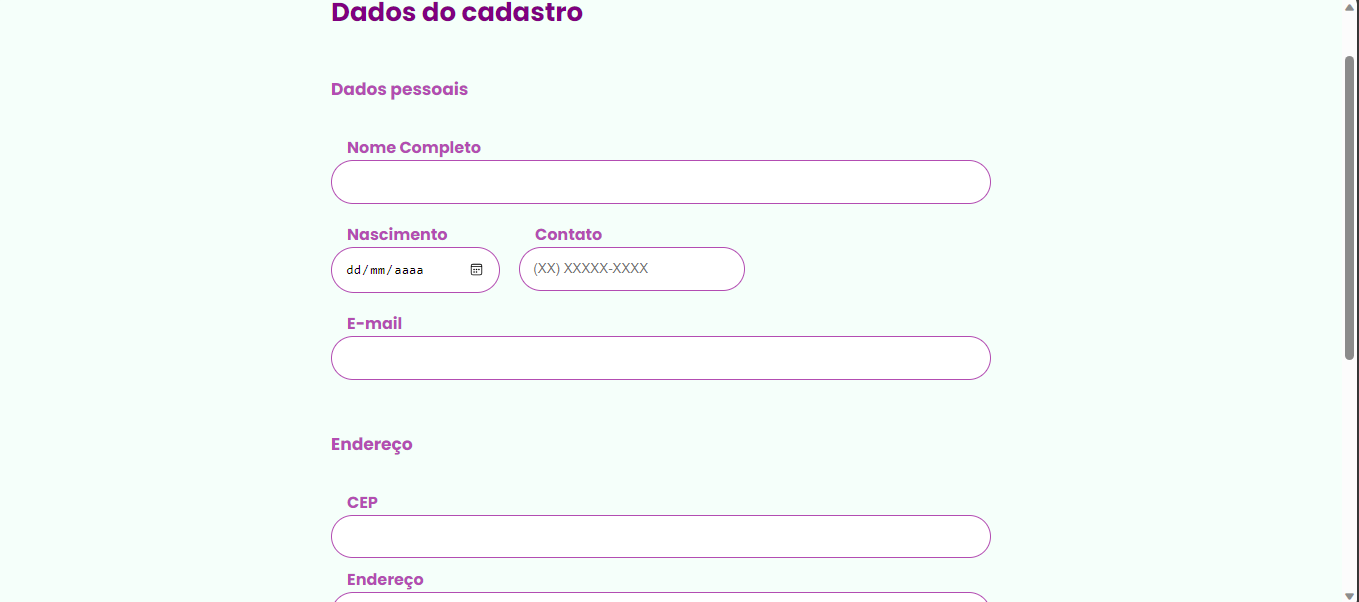
Task: Click the Contato label text
Action: click(x=568, y=235)
